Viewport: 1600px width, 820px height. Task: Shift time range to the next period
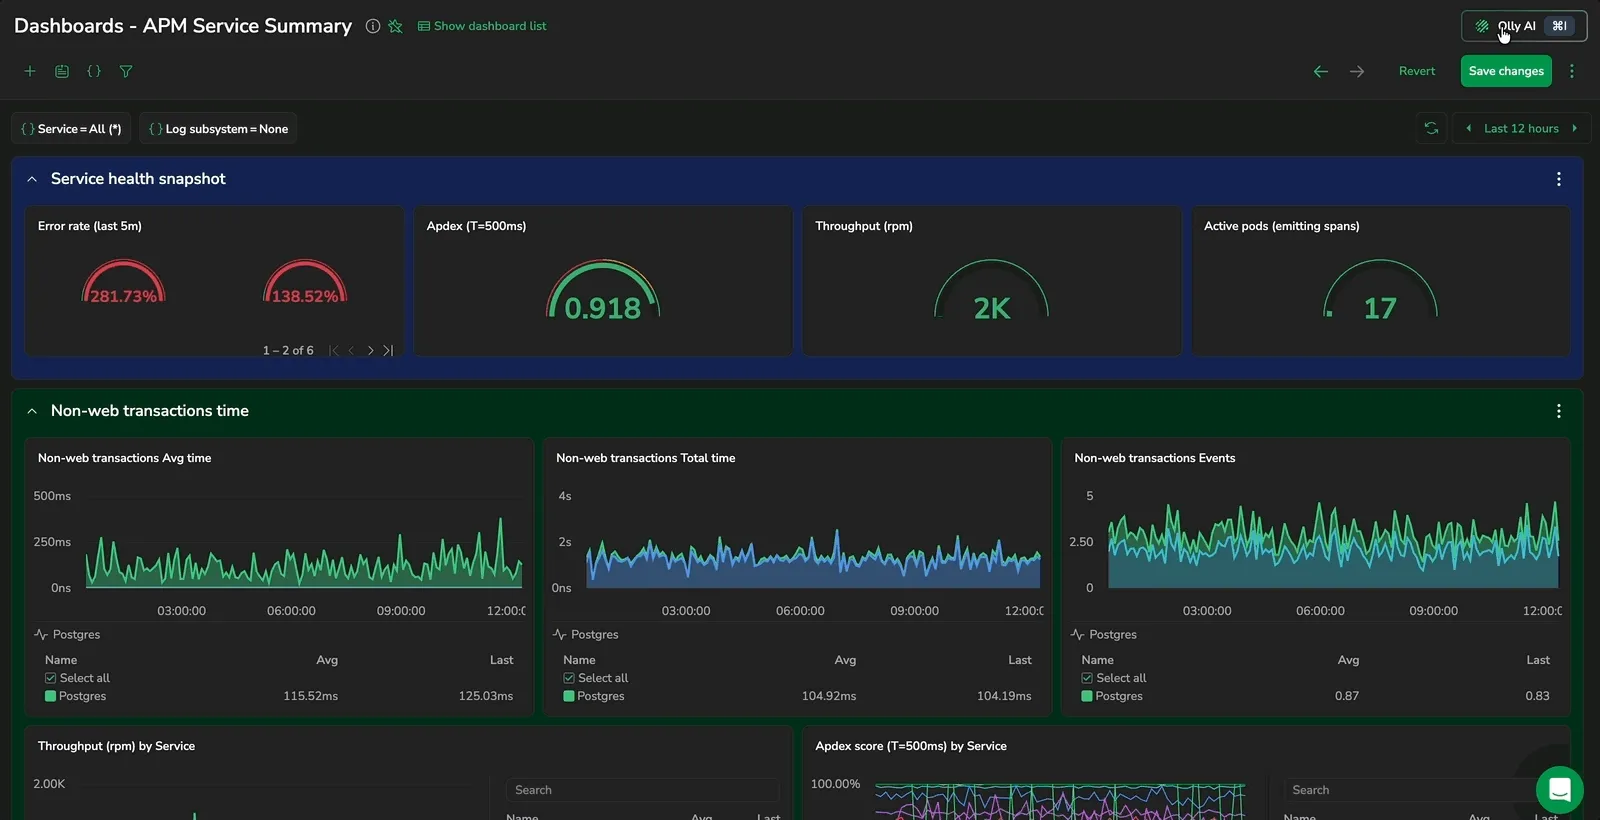1575,128
